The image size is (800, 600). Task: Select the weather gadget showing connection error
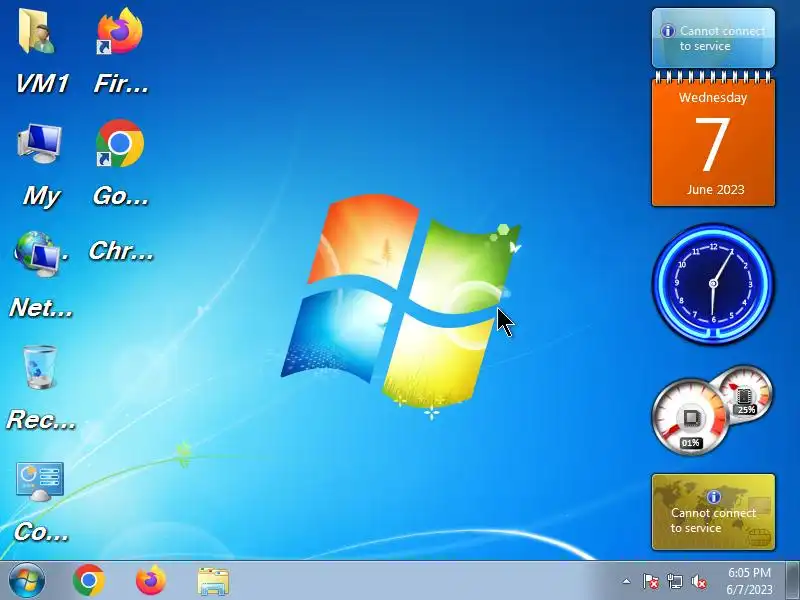713,38
